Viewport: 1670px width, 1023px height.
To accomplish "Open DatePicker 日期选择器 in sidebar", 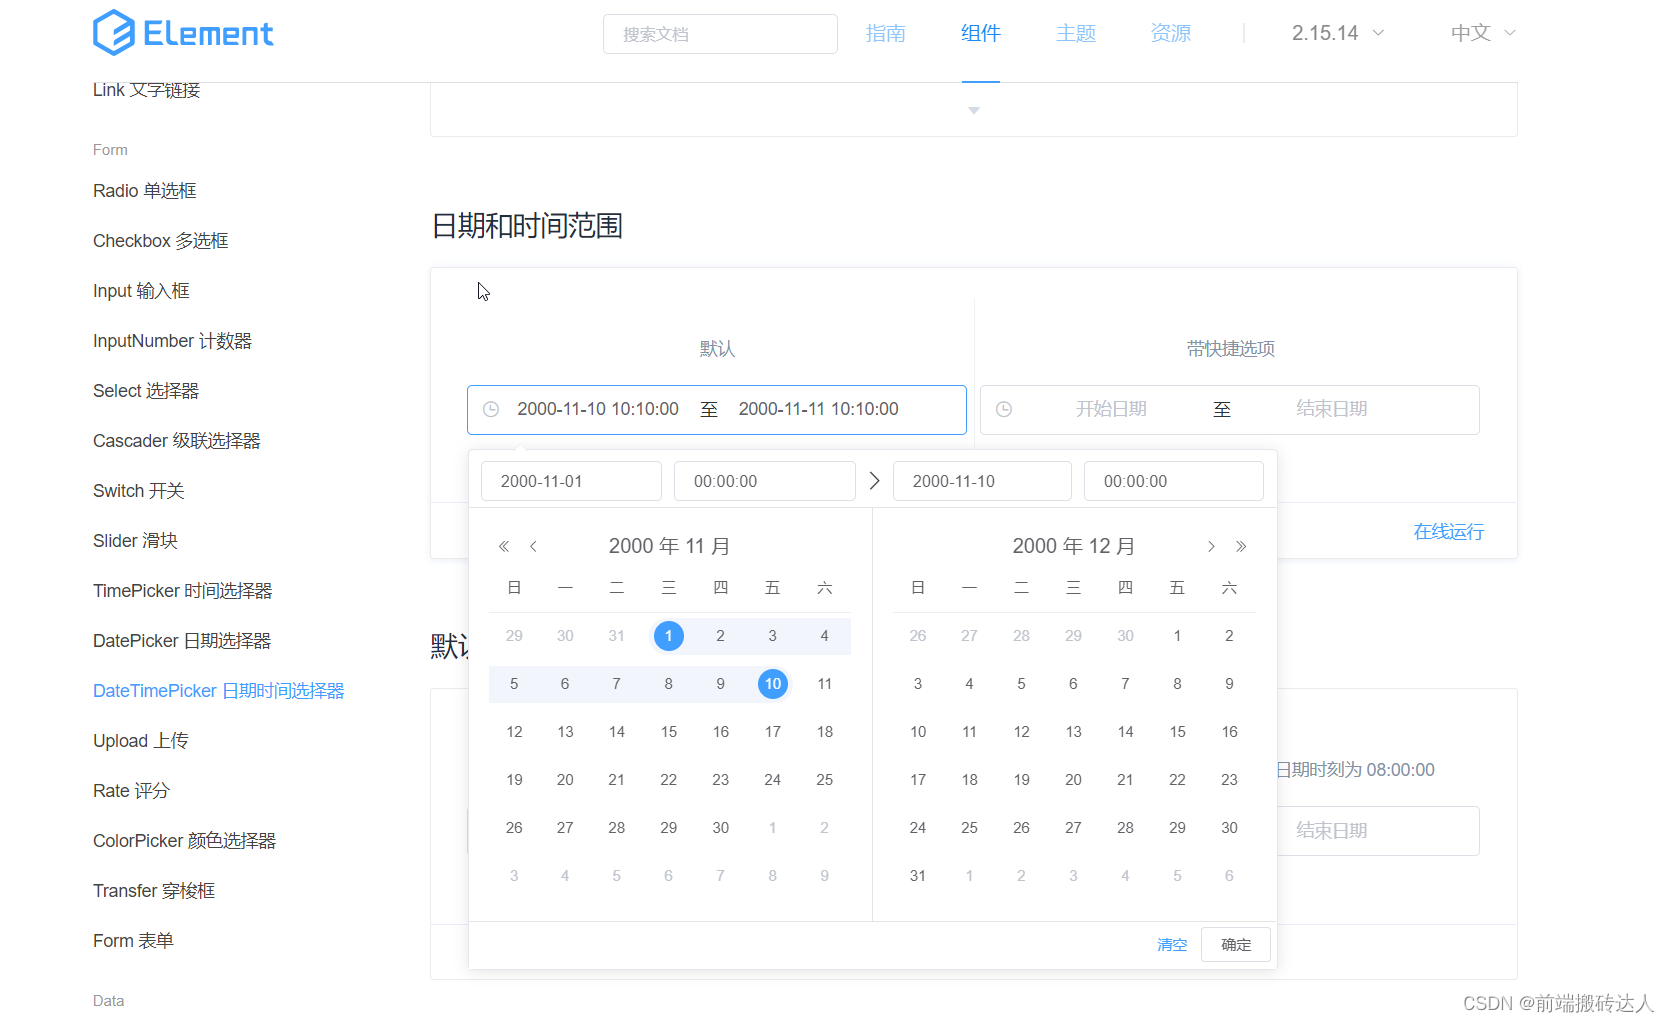I will tap(182, 641).
